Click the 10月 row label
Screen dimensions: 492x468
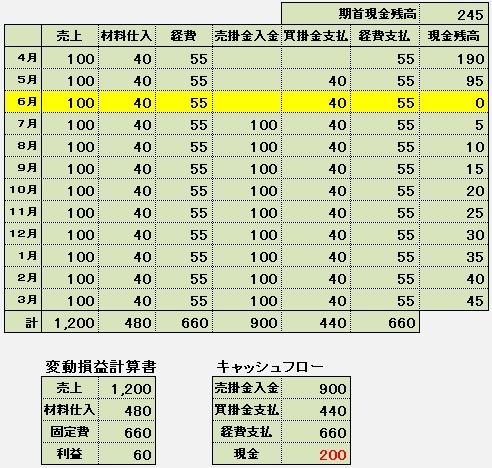[x=23, y=190]
